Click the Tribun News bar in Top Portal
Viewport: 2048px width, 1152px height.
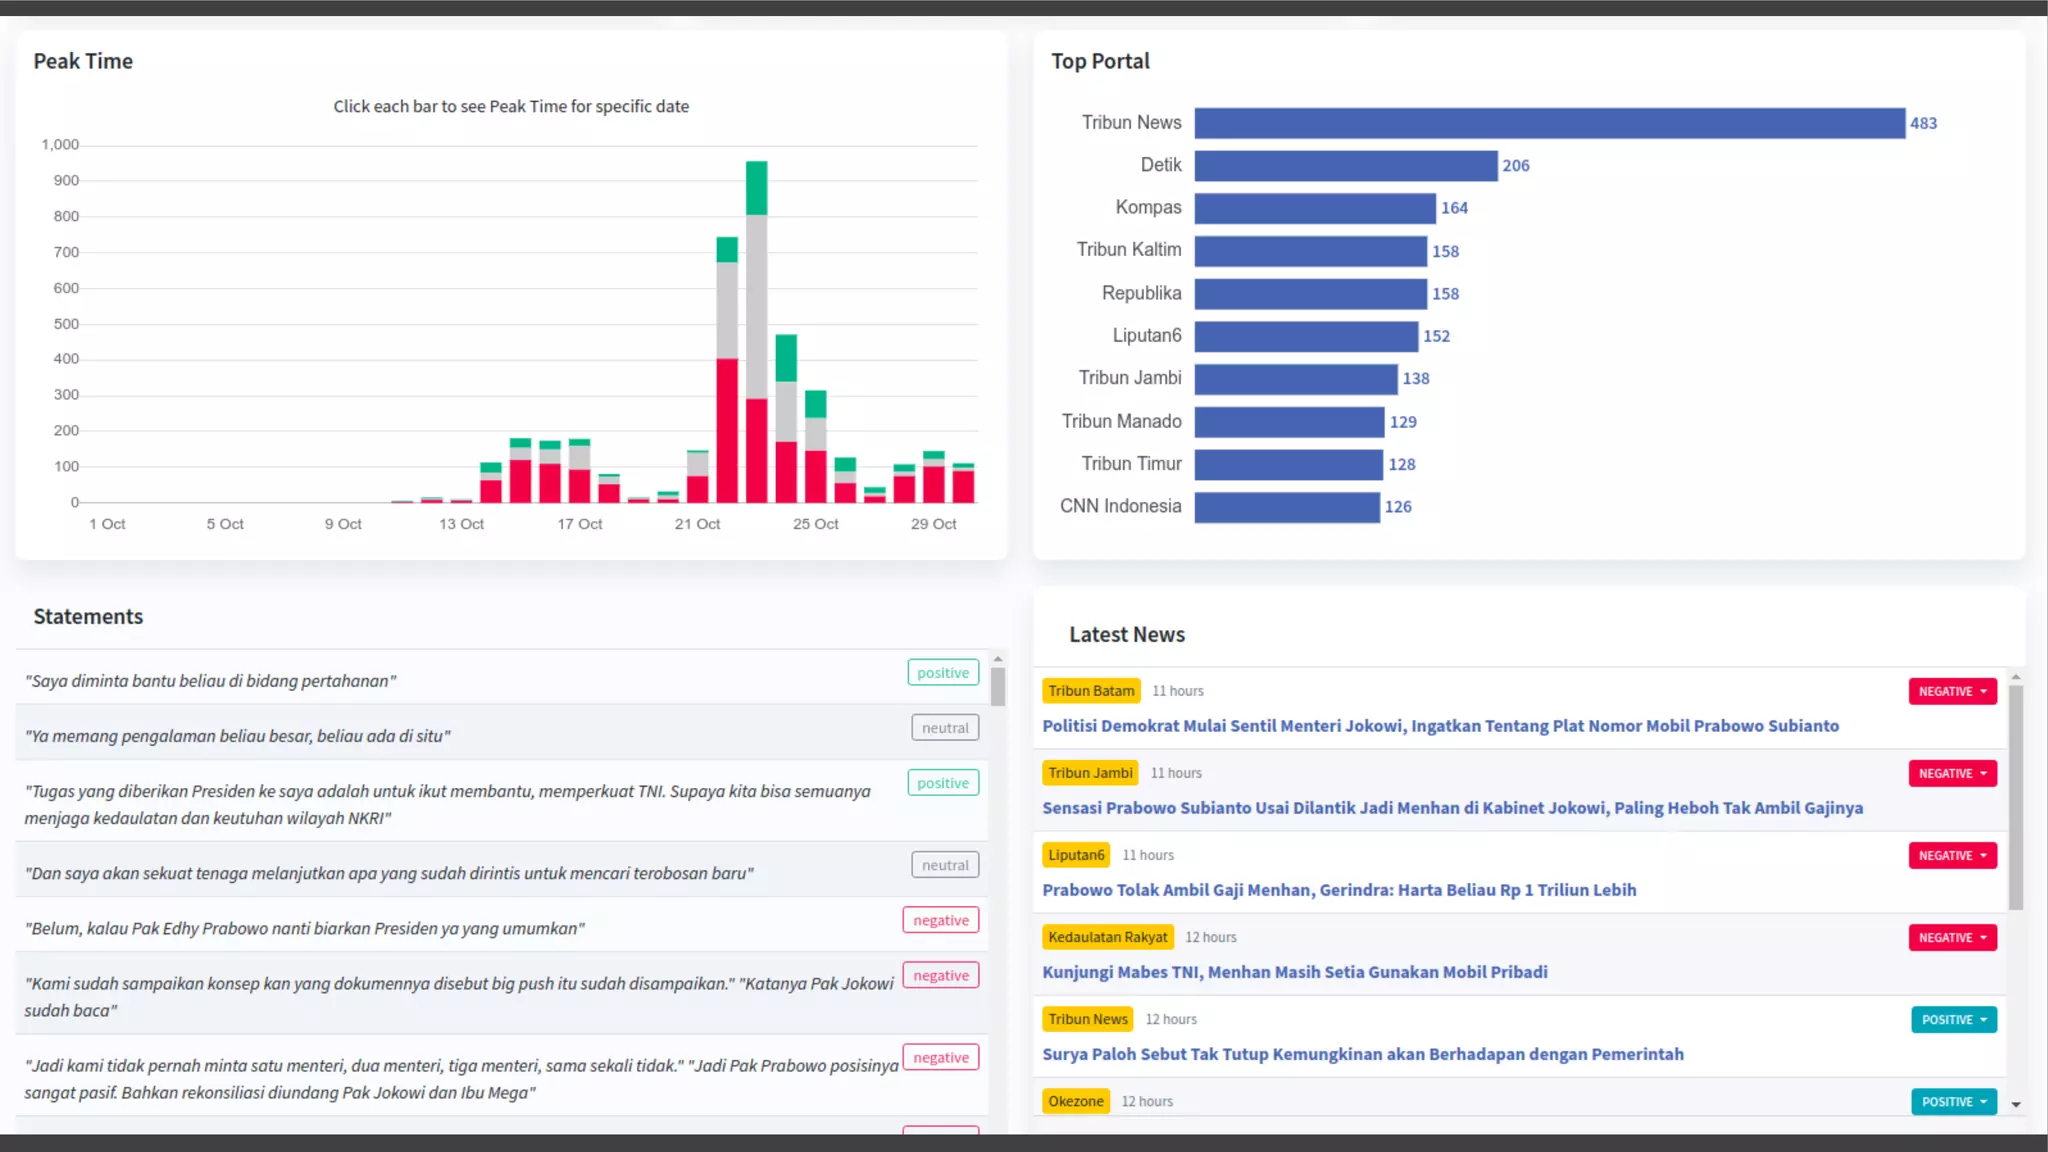pyautogui.click(x=1549, y=123)
